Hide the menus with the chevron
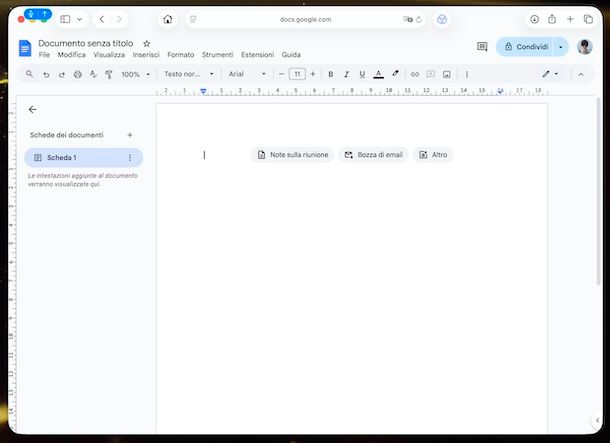 [581, 74]
